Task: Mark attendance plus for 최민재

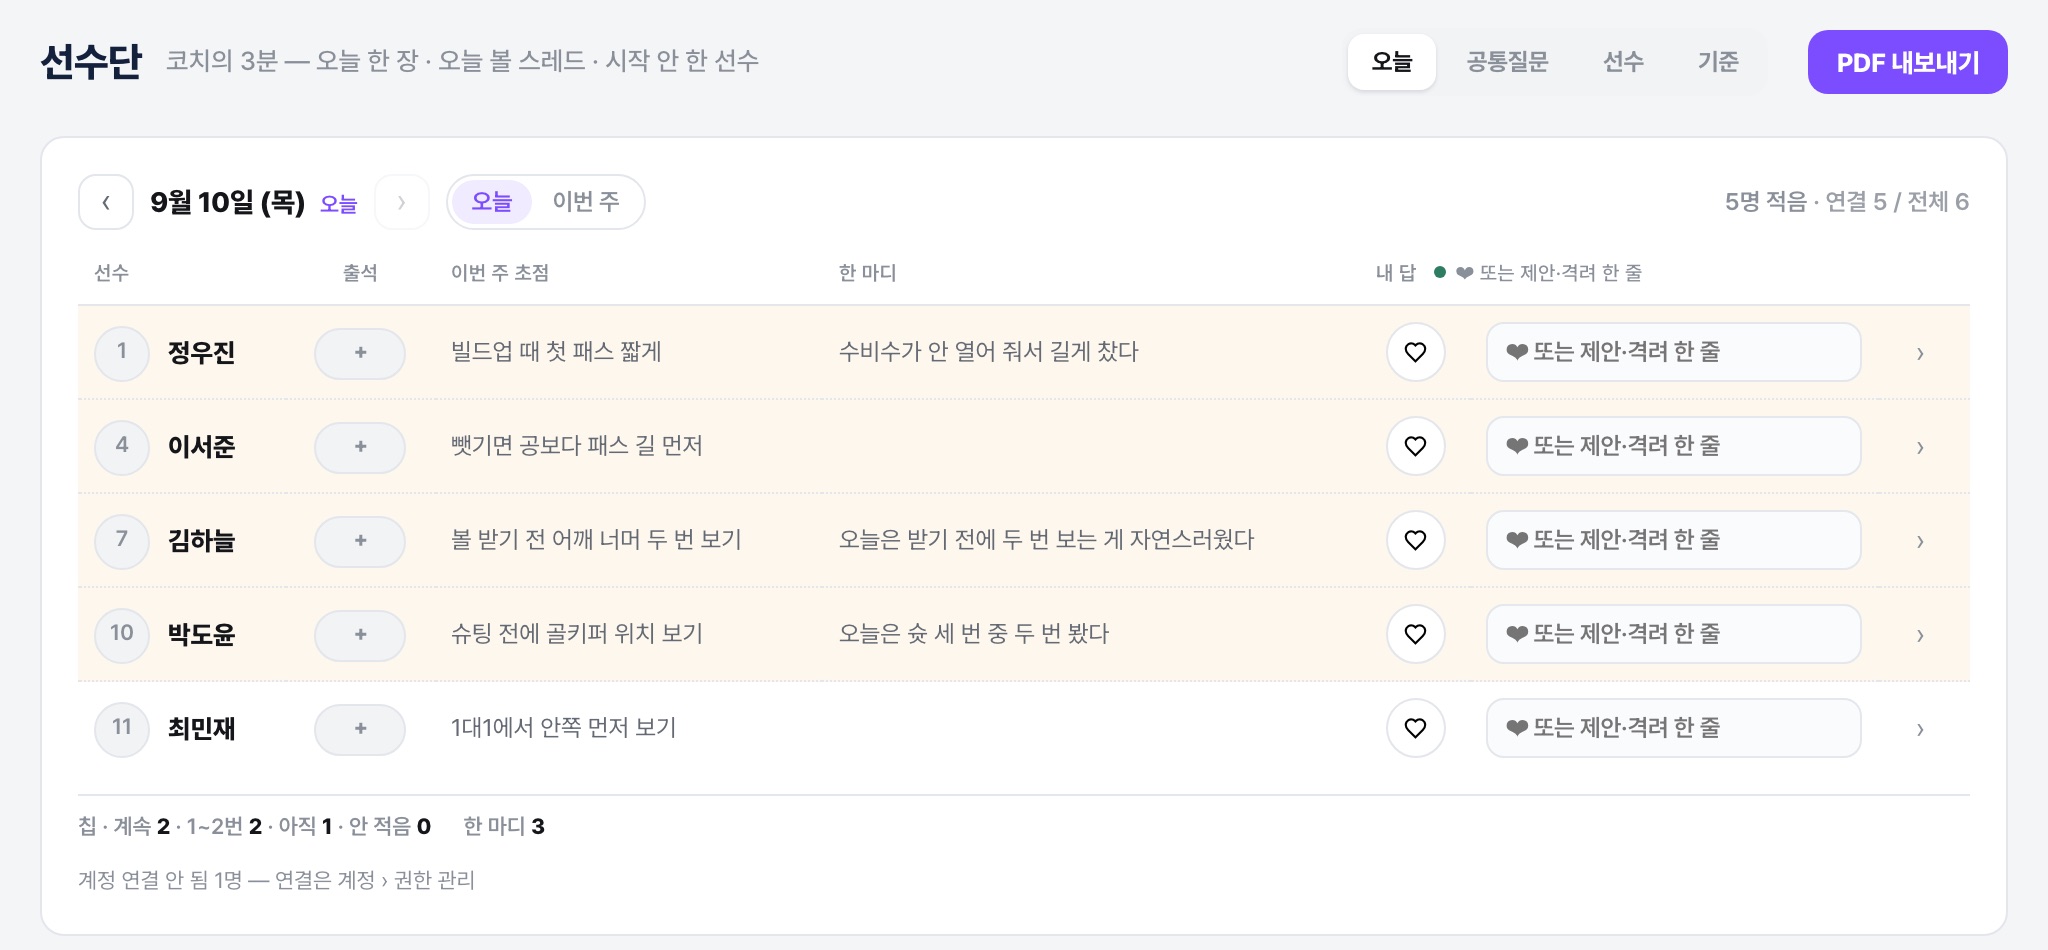Action: (x=360, y=729)
